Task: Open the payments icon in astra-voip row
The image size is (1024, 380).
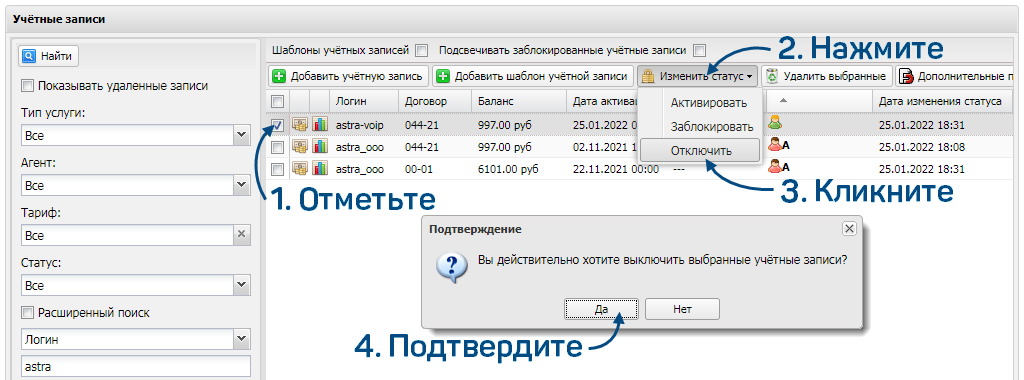Action: point(300,124)
